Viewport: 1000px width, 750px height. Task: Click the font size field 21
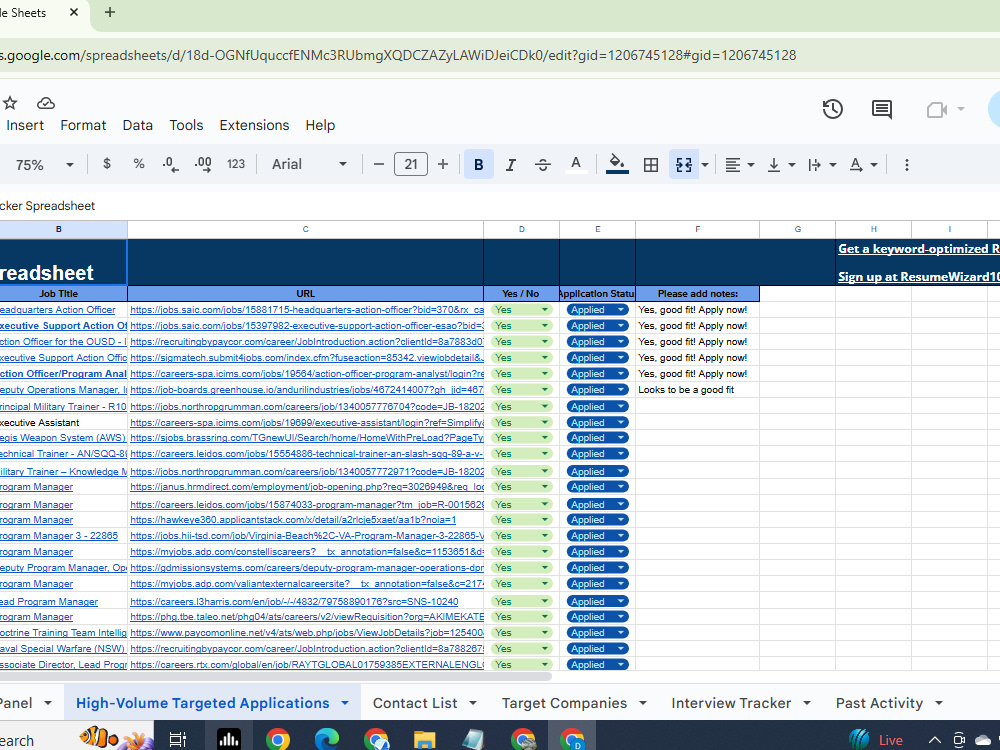411,165
